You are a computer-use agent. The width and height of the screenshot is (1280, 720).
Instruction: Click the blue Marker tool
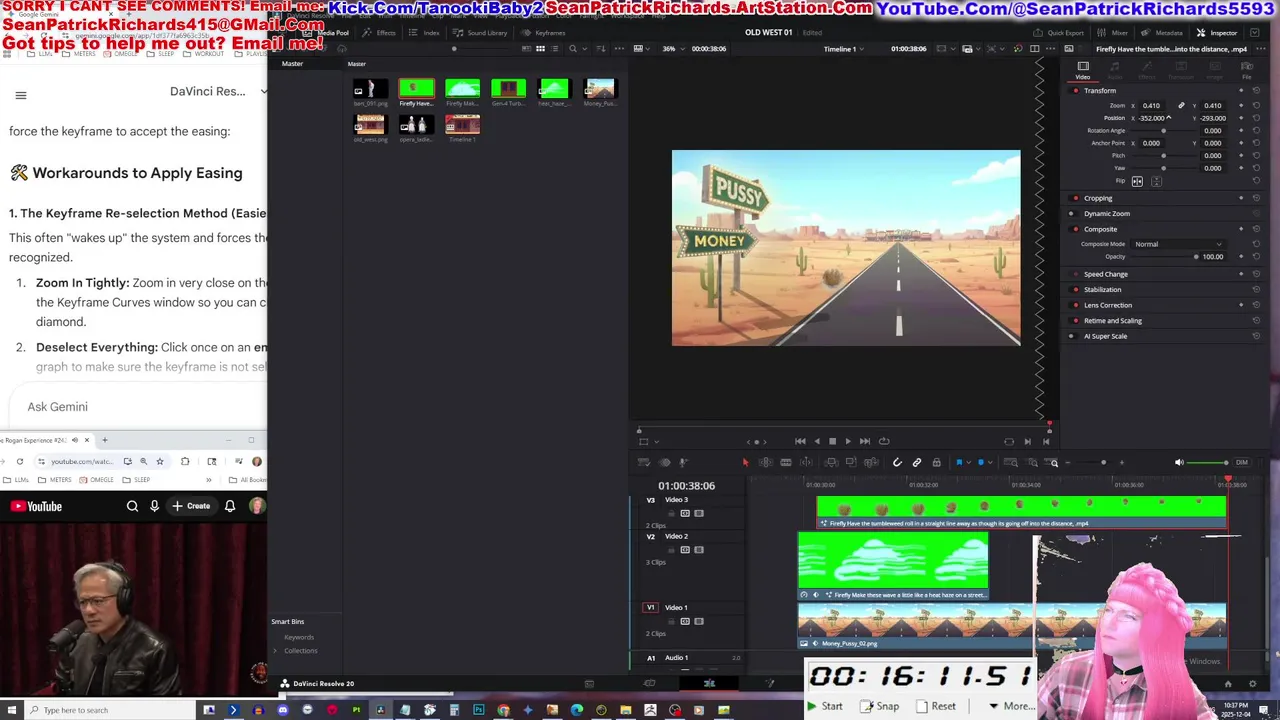point(981,462)
